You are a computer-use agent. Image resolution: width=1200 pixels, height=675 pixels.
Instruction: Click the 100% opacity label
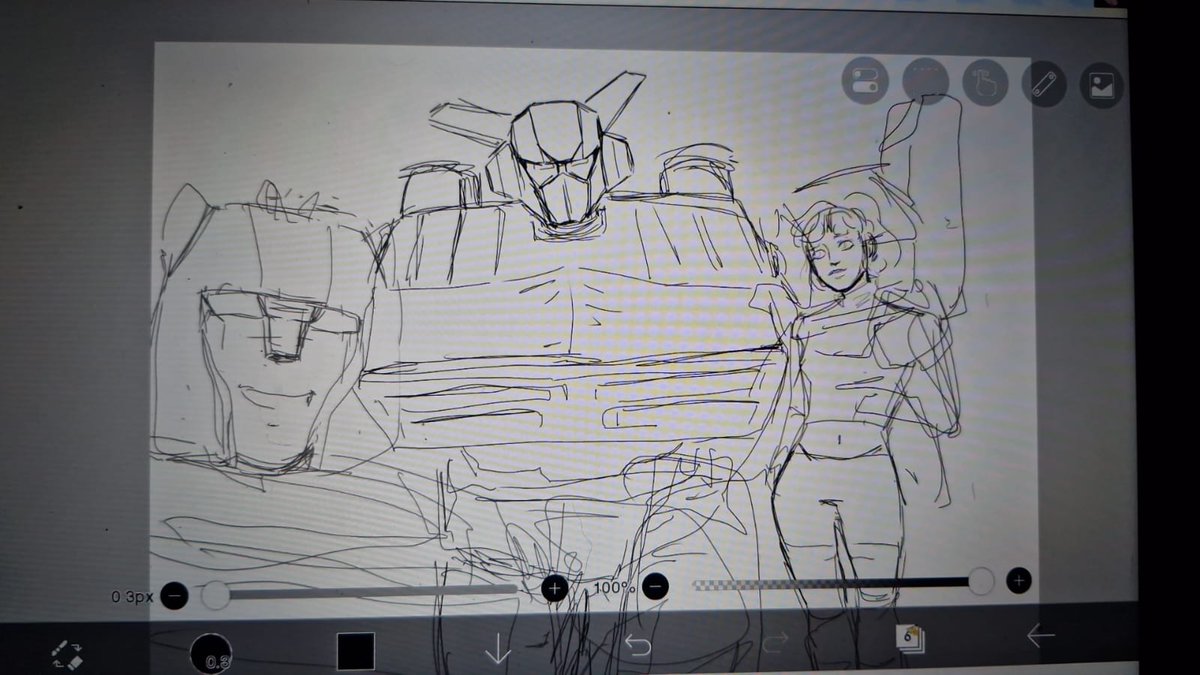coord(615,588)
